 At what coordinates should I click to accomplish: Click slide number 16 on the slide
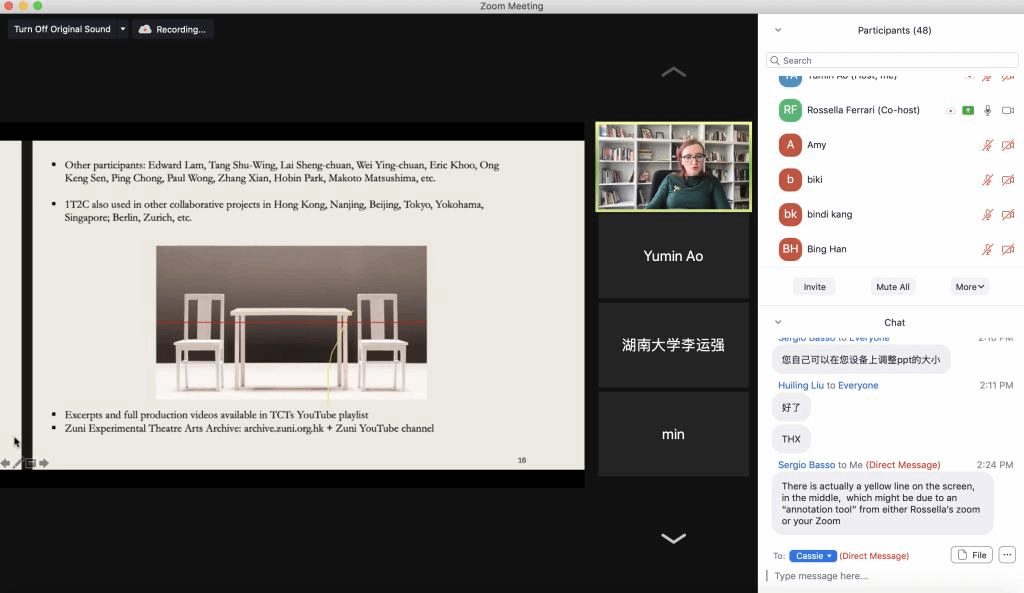click(522, 460)
